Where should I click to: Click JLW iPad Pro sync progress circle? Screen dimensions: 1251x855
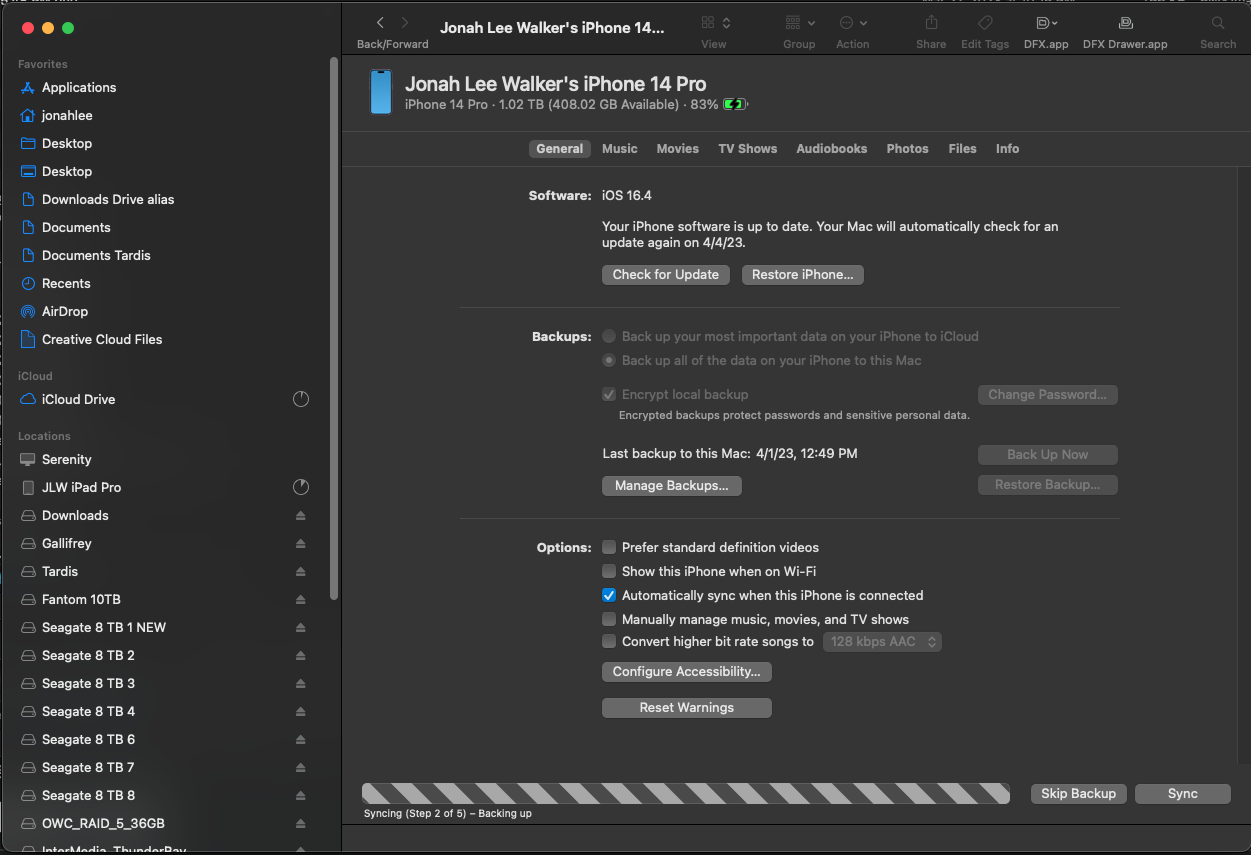(x=301, y=487)
